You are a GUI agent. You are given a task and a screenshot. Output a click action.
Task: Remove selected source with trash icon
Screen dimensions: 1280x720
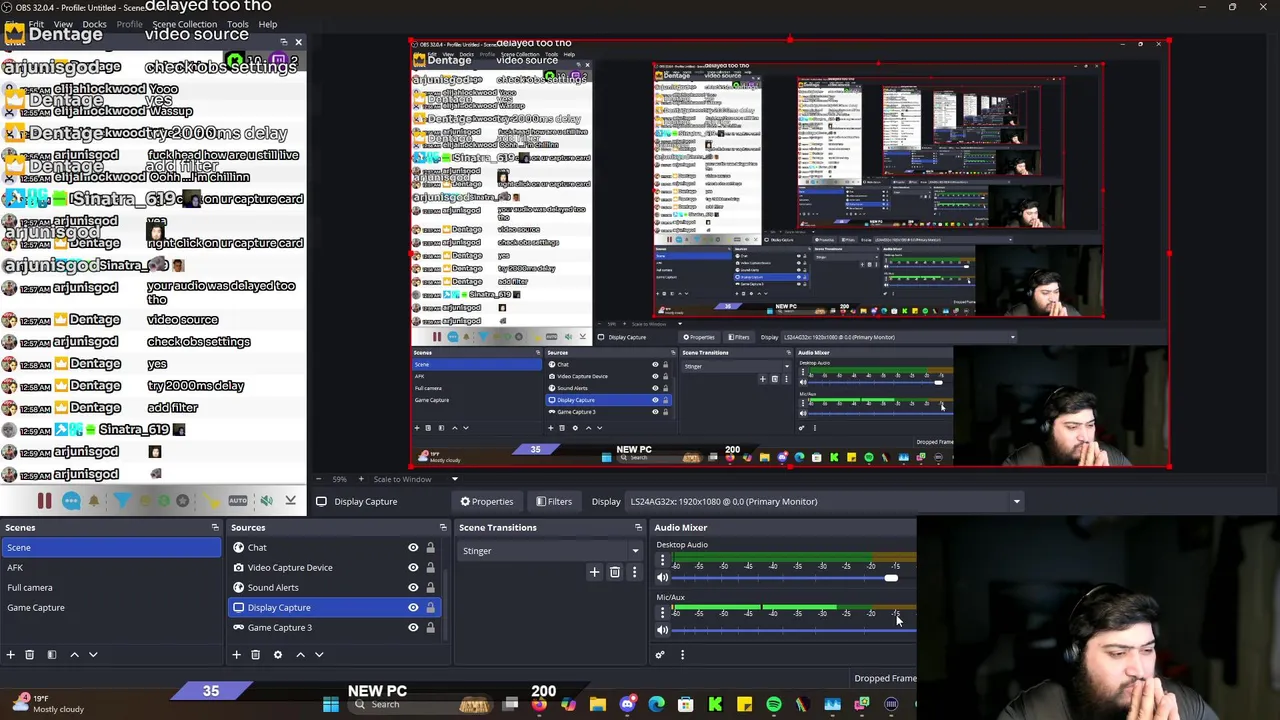255,655
